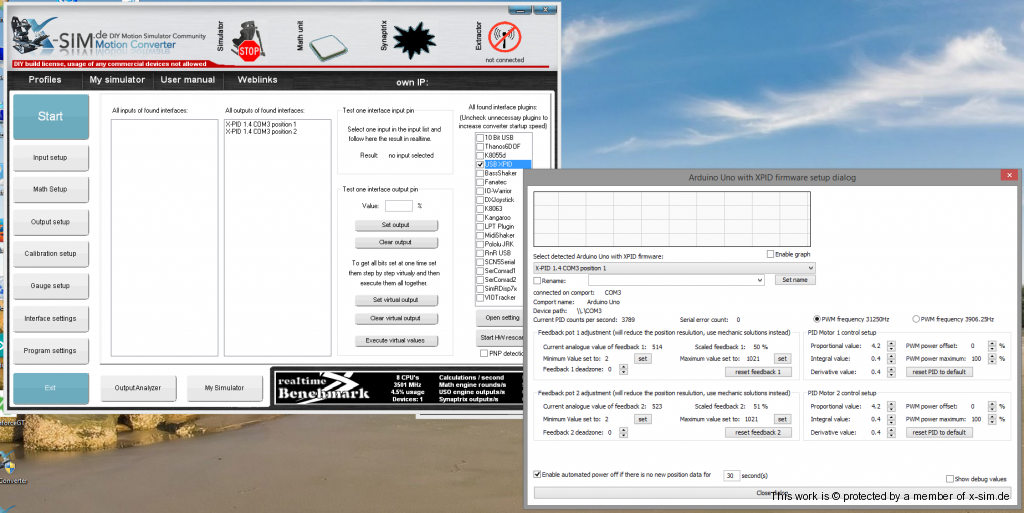Click Start HW rescan button
This screenshot has width=1024, height=513.
(x=502, y=337)
